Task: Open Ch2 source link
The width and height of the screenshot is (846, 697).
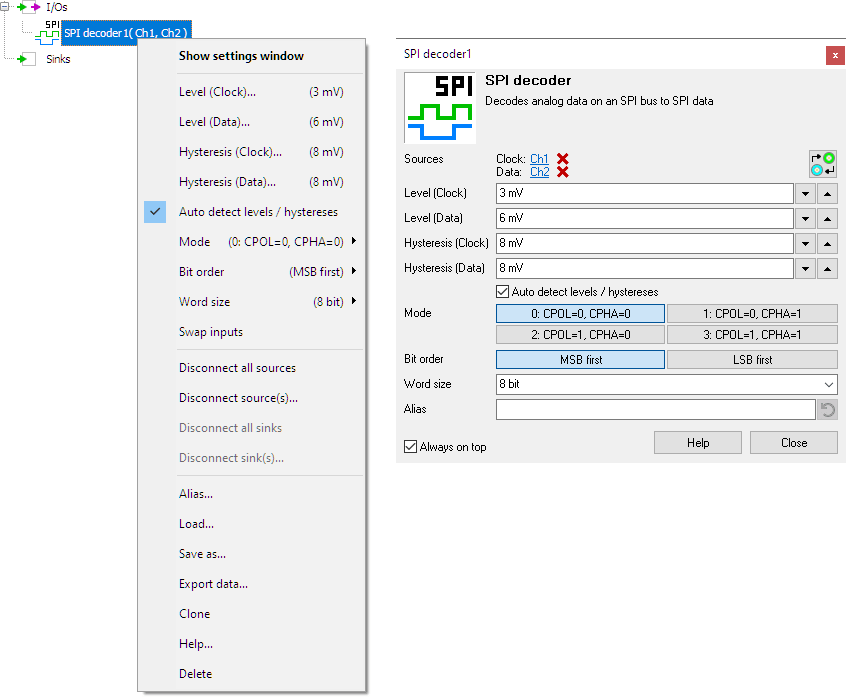Action: point(540,170)
